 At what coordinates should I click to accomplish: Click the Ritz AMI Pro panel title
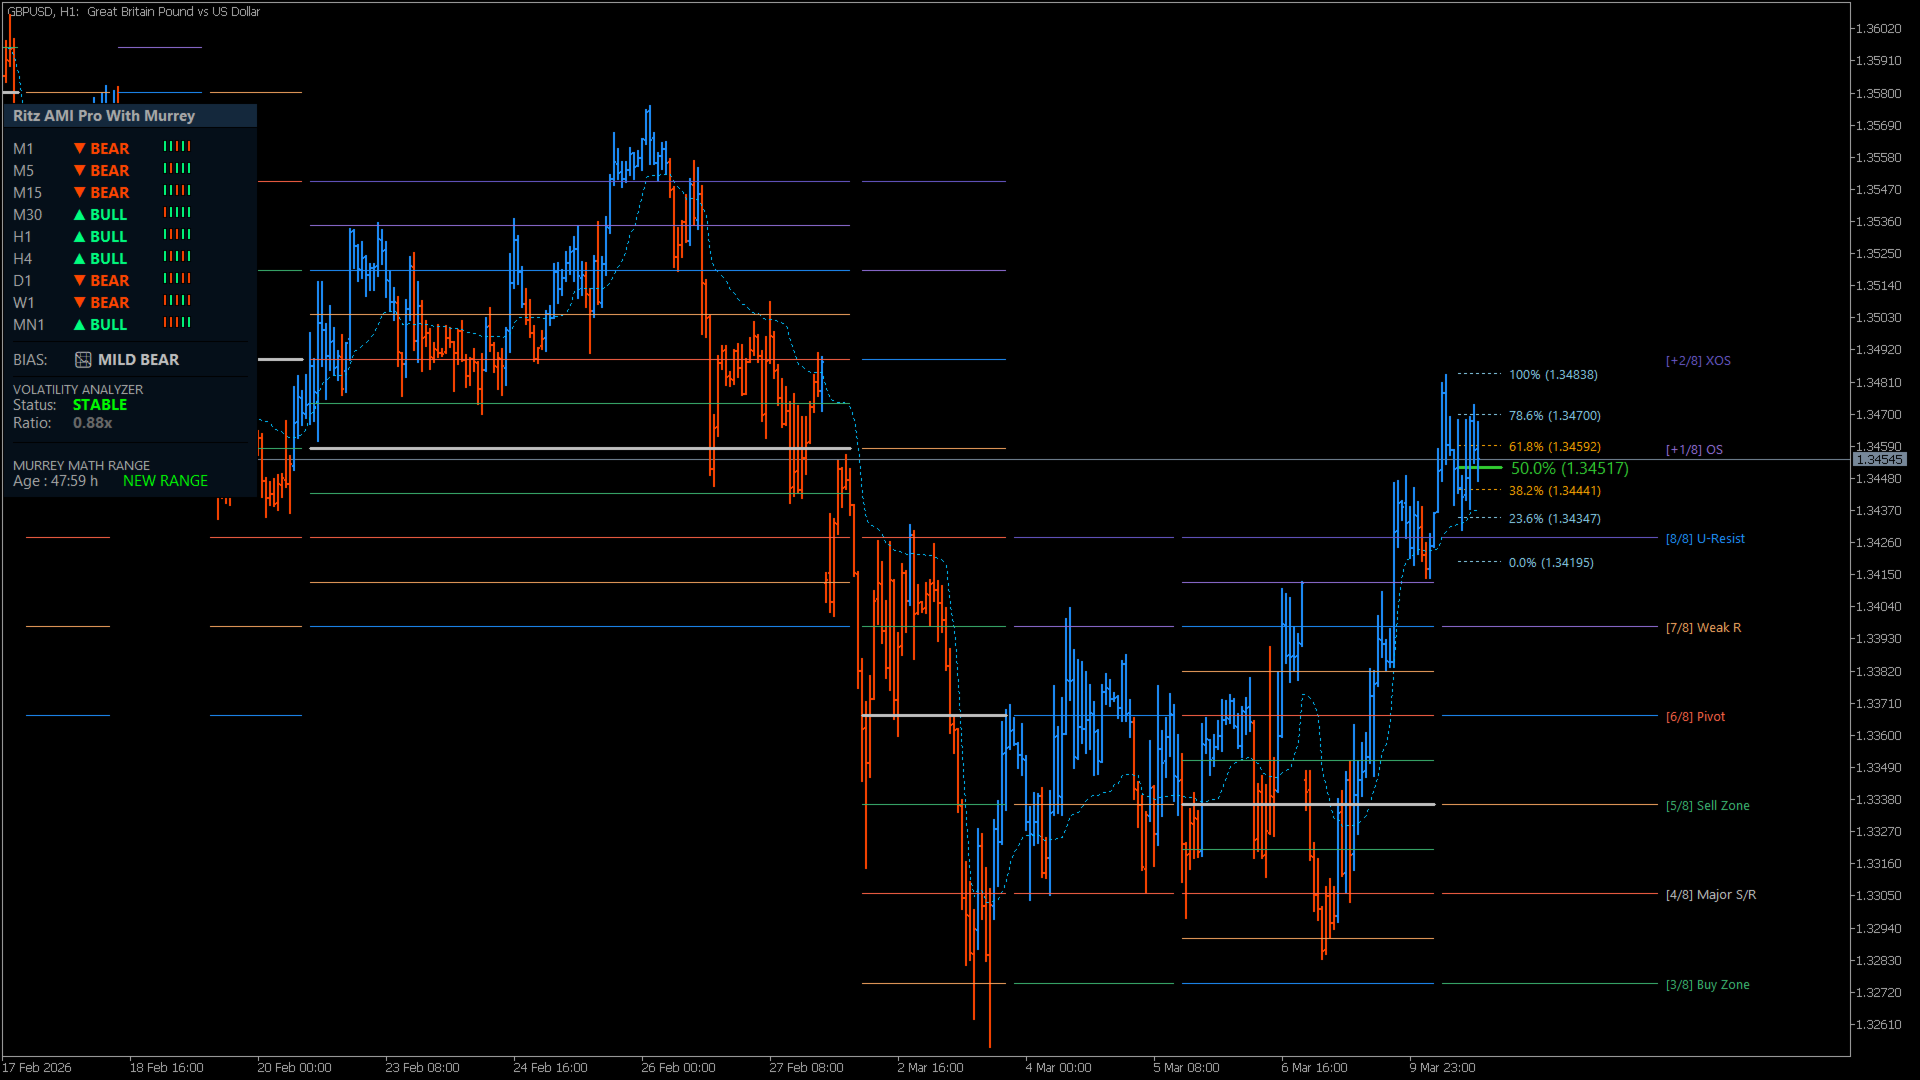[104, 116]
